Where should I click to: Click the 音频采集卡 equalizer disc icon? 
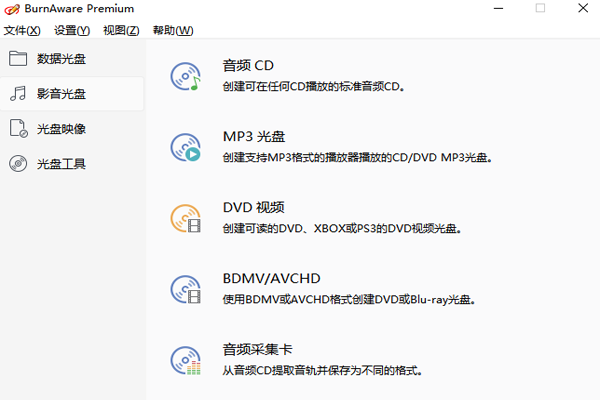186,360
